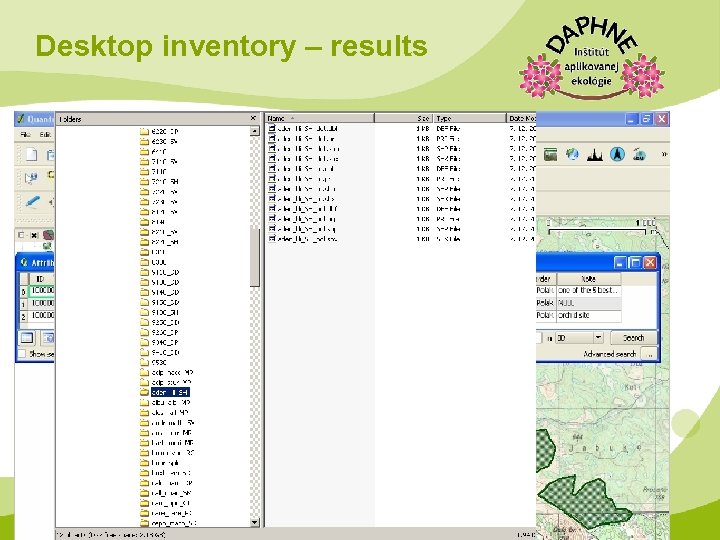Viewport: 720px width, 540px height.
Task: Click the green landscape image toolbar icon
Action: 550,155
